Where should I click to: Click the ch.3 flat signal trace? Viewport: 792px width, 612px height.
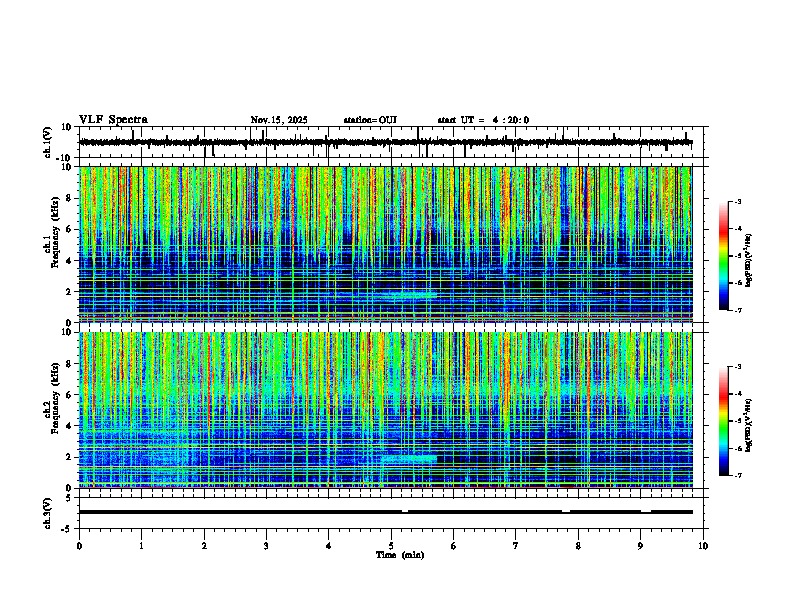pyautogui.click(x=385, y=512)
